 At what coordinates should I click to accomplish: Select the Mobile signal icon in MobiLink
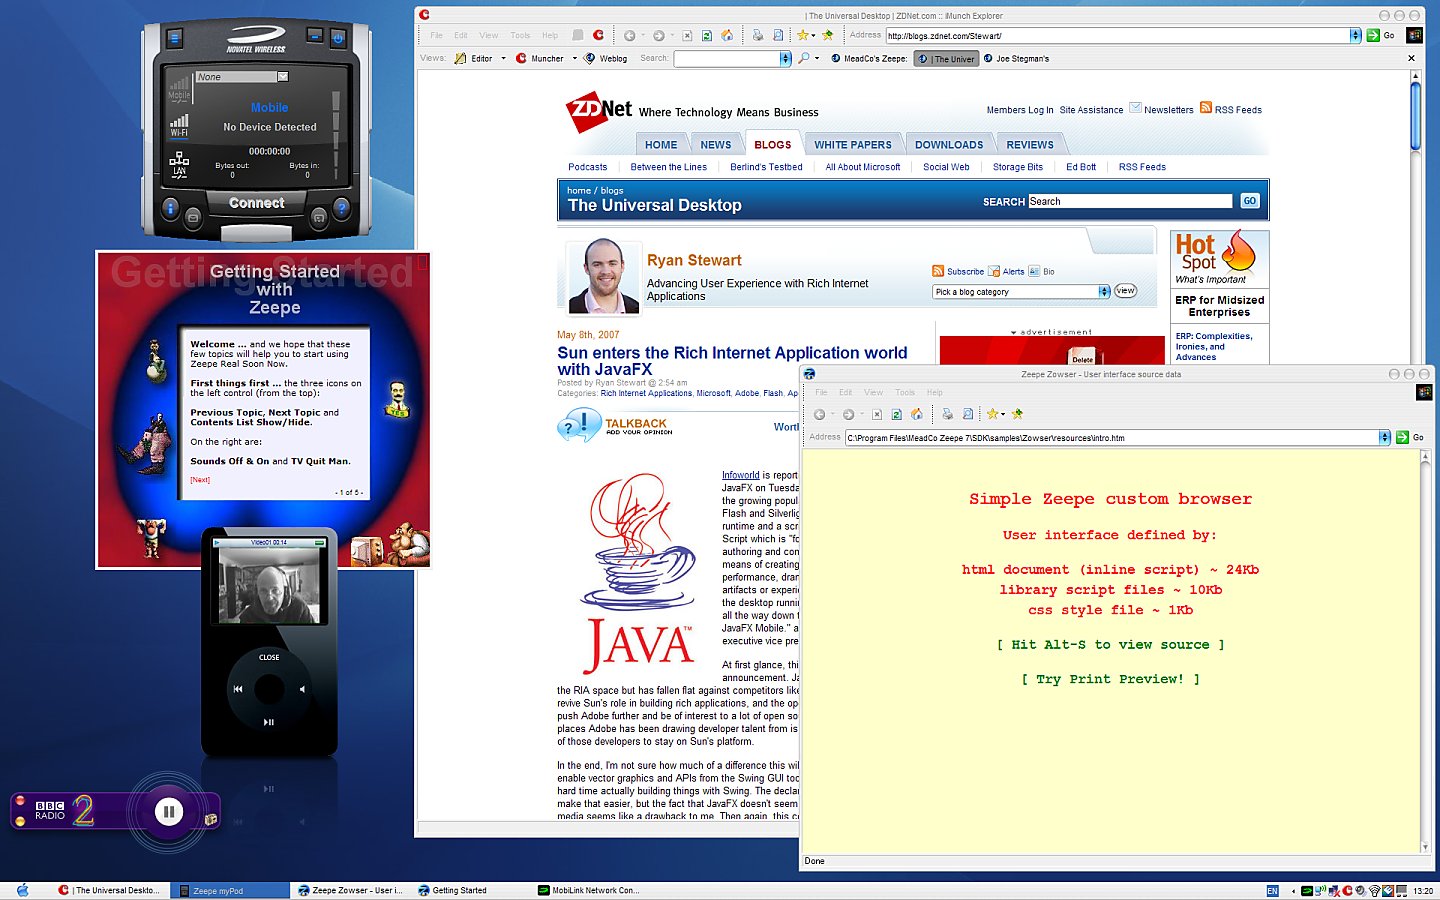179,88
